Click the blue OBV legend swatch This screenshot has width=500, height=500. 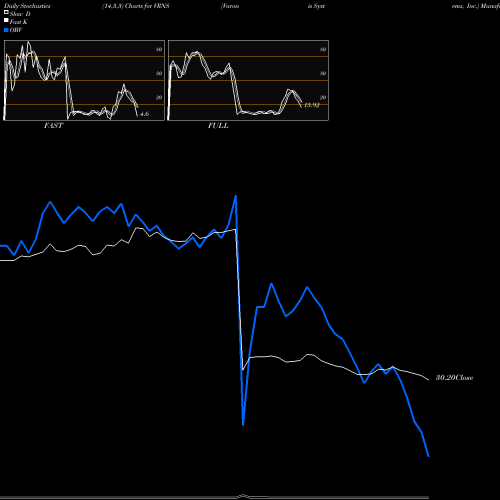click(6, 30)
